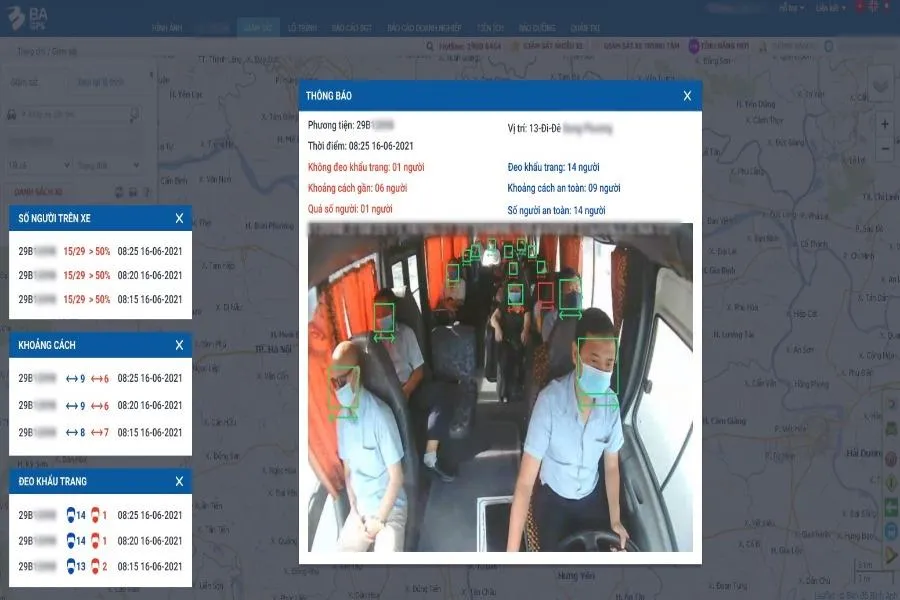Close the Số Người Trên Xe panel

[x=179, y=218]
